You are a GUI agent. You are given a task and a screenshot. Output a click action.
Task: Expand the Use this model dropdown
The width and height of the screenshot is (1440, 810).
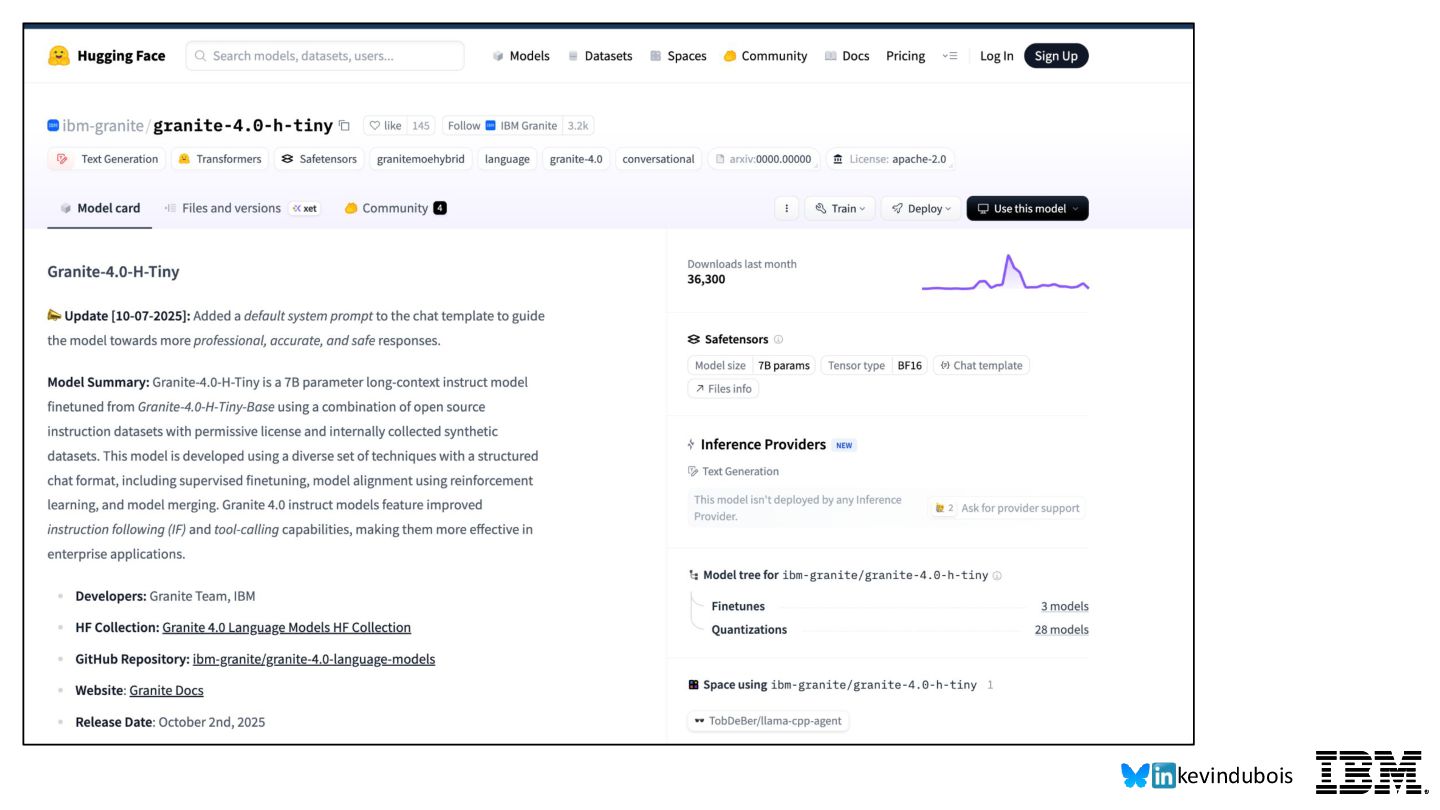coord(1027,208)
